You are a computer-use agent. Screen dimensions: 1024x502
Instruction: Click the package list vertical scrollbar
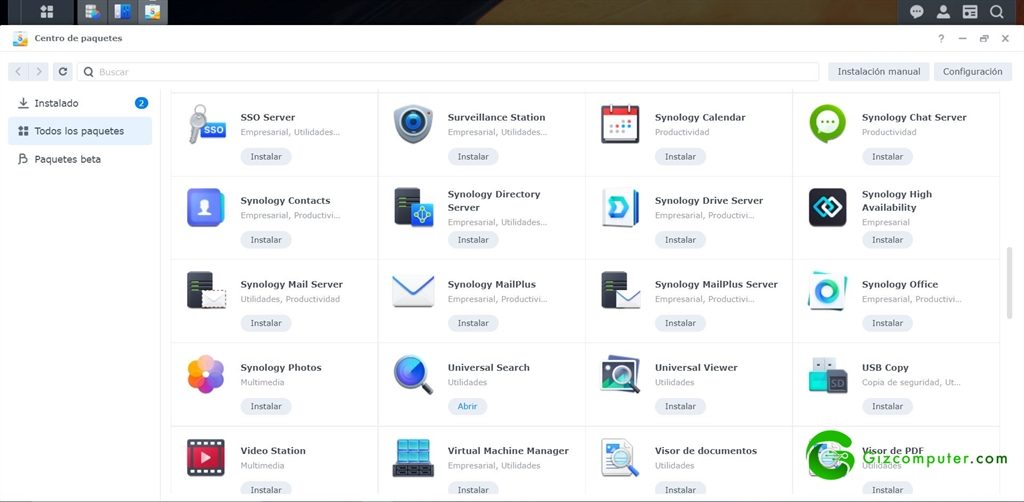1010,282
